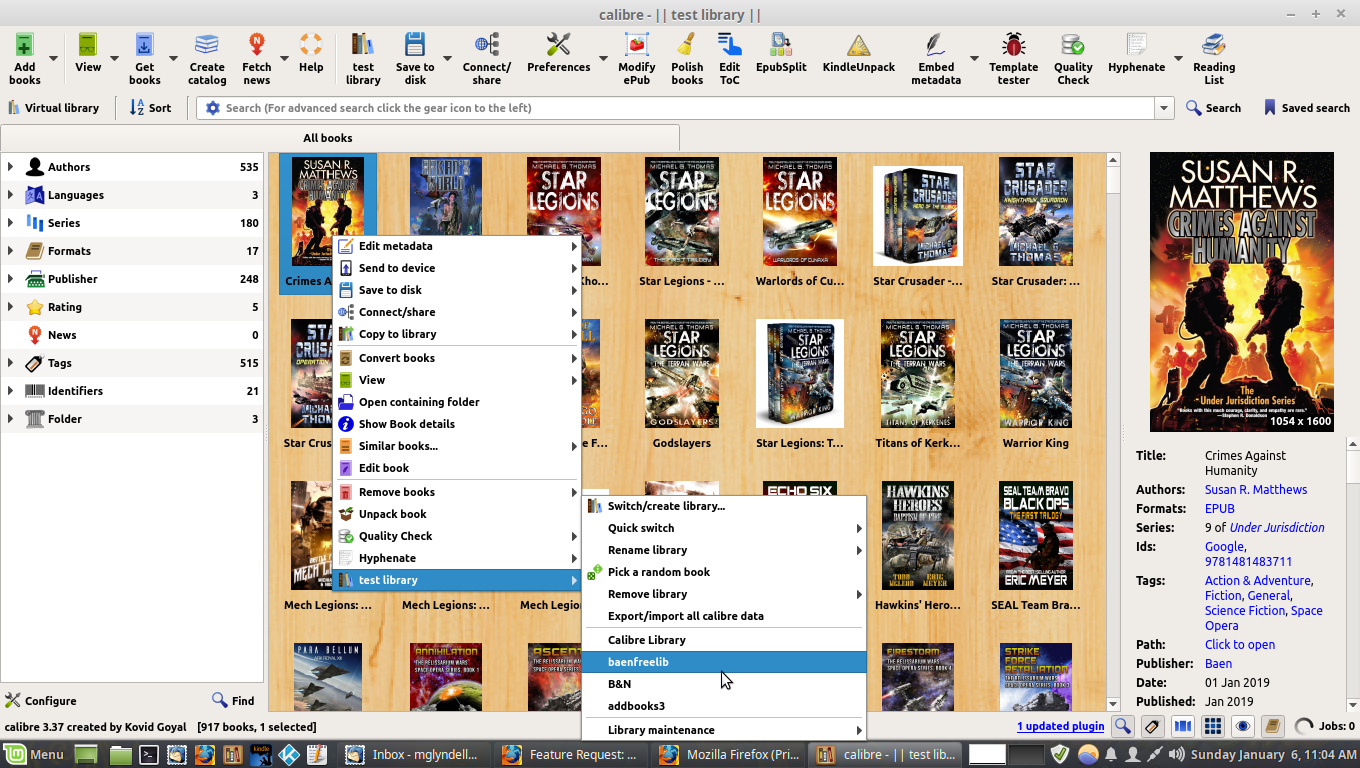The height and width of the screenshot is (768, 1360).
Task: Launch Firefox from the taskbar panel
Action: [x=204, y=755]
